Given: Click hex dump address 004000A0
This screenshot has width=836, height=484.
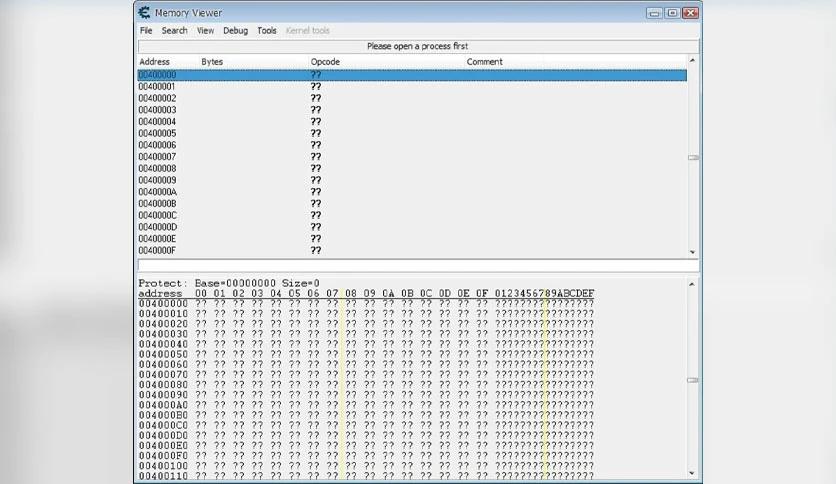Looking at the screenshot, I should [163, 405].
